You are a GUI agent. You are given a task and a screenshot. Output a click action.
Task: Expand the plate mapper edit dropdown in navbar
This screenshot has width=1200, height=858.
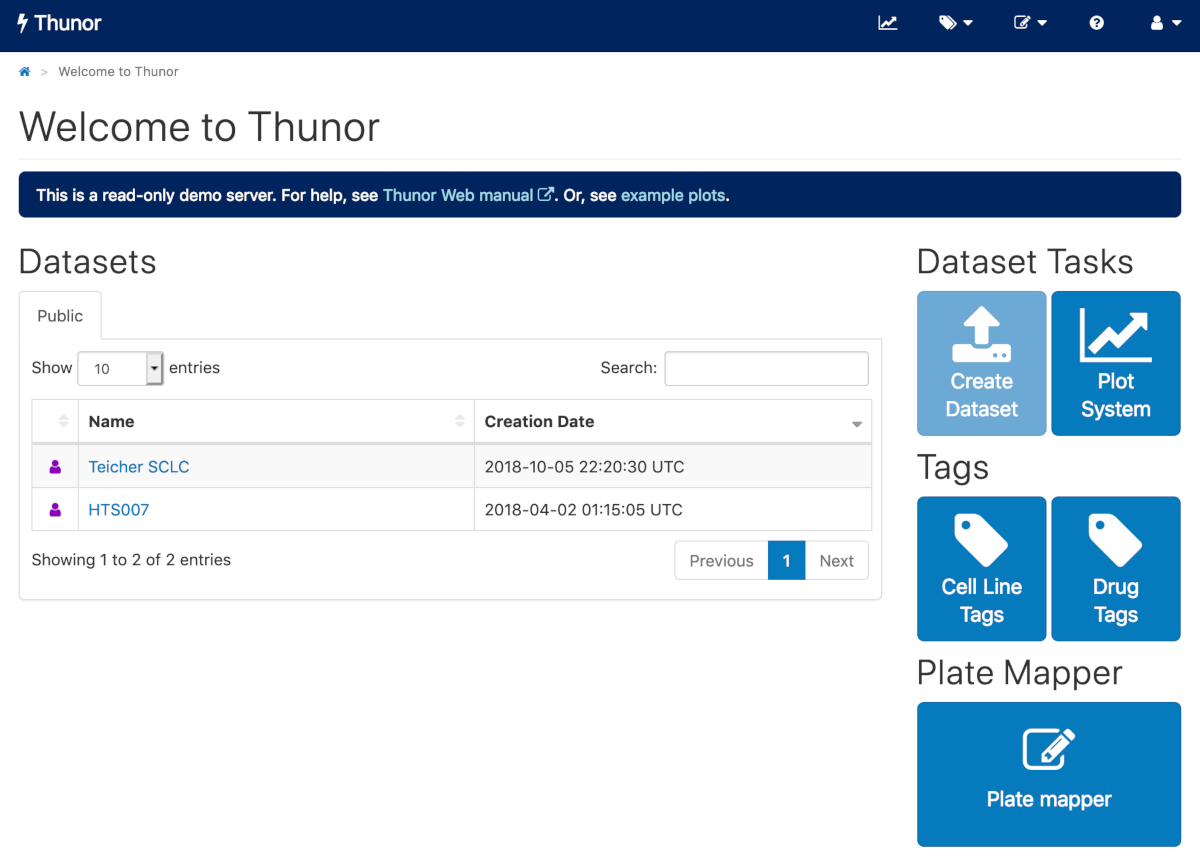click(1031, 23)
